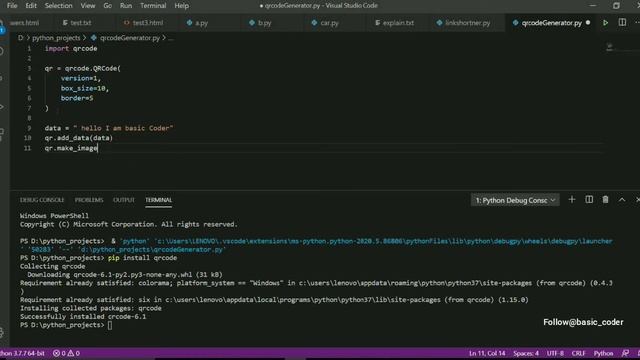Screen dimensions: 640x360
Task: Open feedback icon in status bar
Action: pyautogui.click(x=625, y=353)
